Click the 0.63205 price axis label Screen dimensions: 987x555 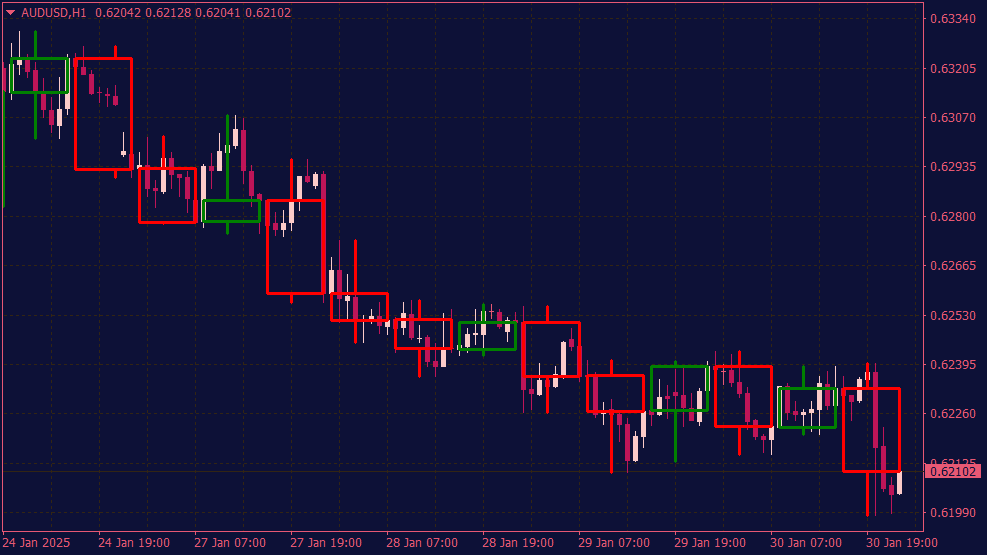[953, 69]
